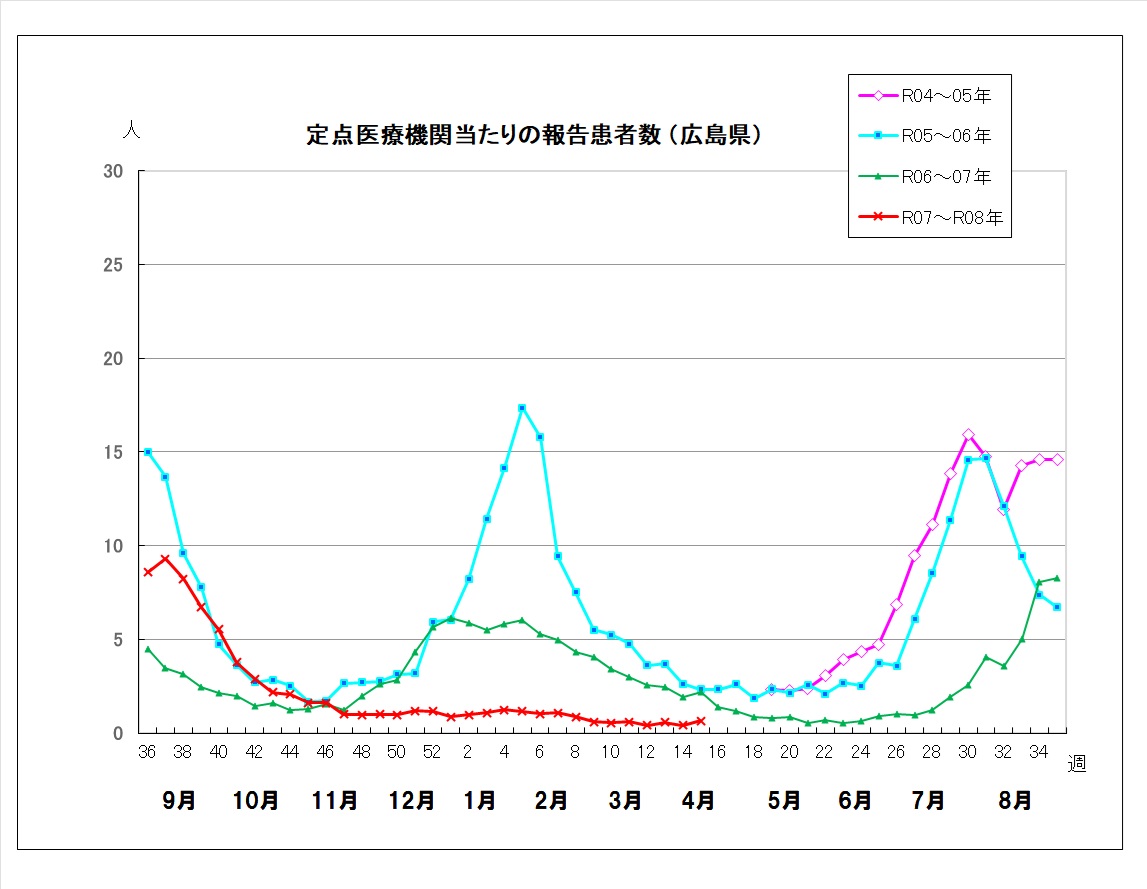Select the R06～07年 legend label
The image size is (1147, 889).
[x=945, y=177]
